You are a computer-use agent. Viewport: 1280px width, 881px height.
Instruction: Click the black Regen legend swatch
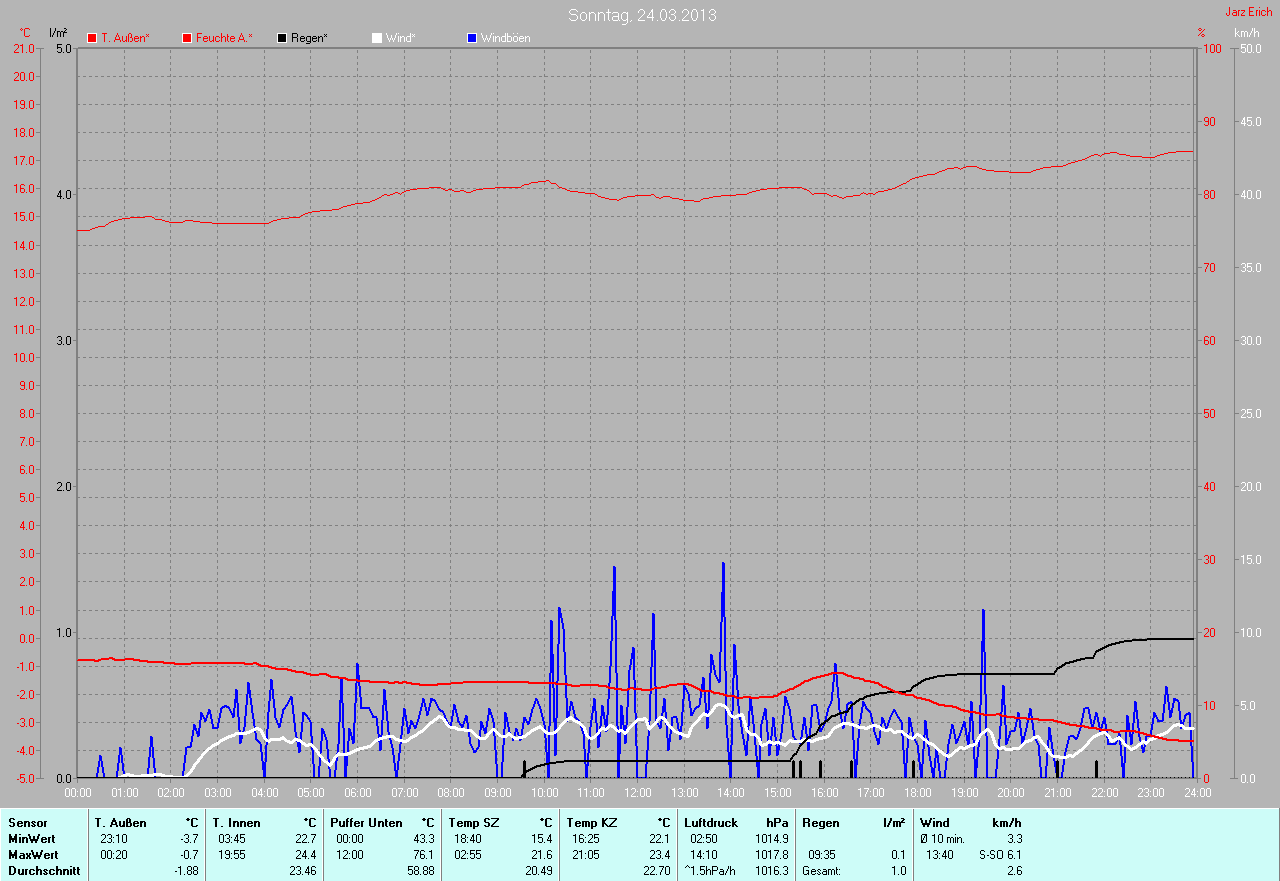click(282, 38)
